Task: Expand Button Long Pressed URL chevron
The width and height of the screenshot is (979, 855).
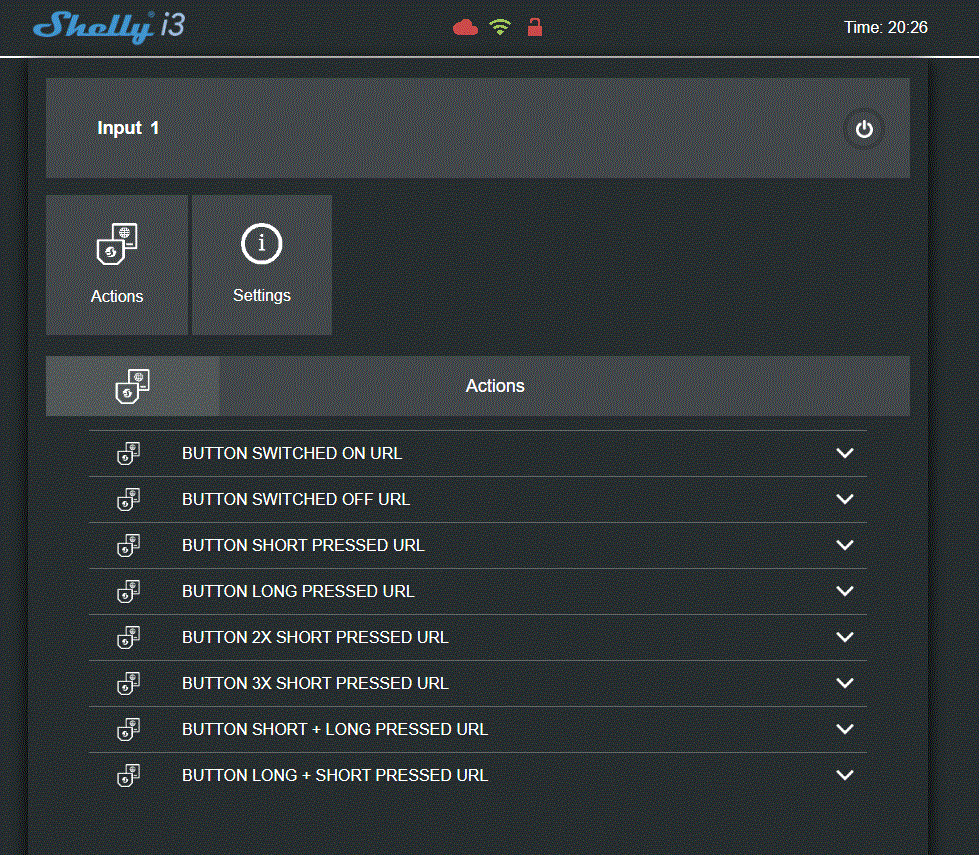Action: (845, 591)
